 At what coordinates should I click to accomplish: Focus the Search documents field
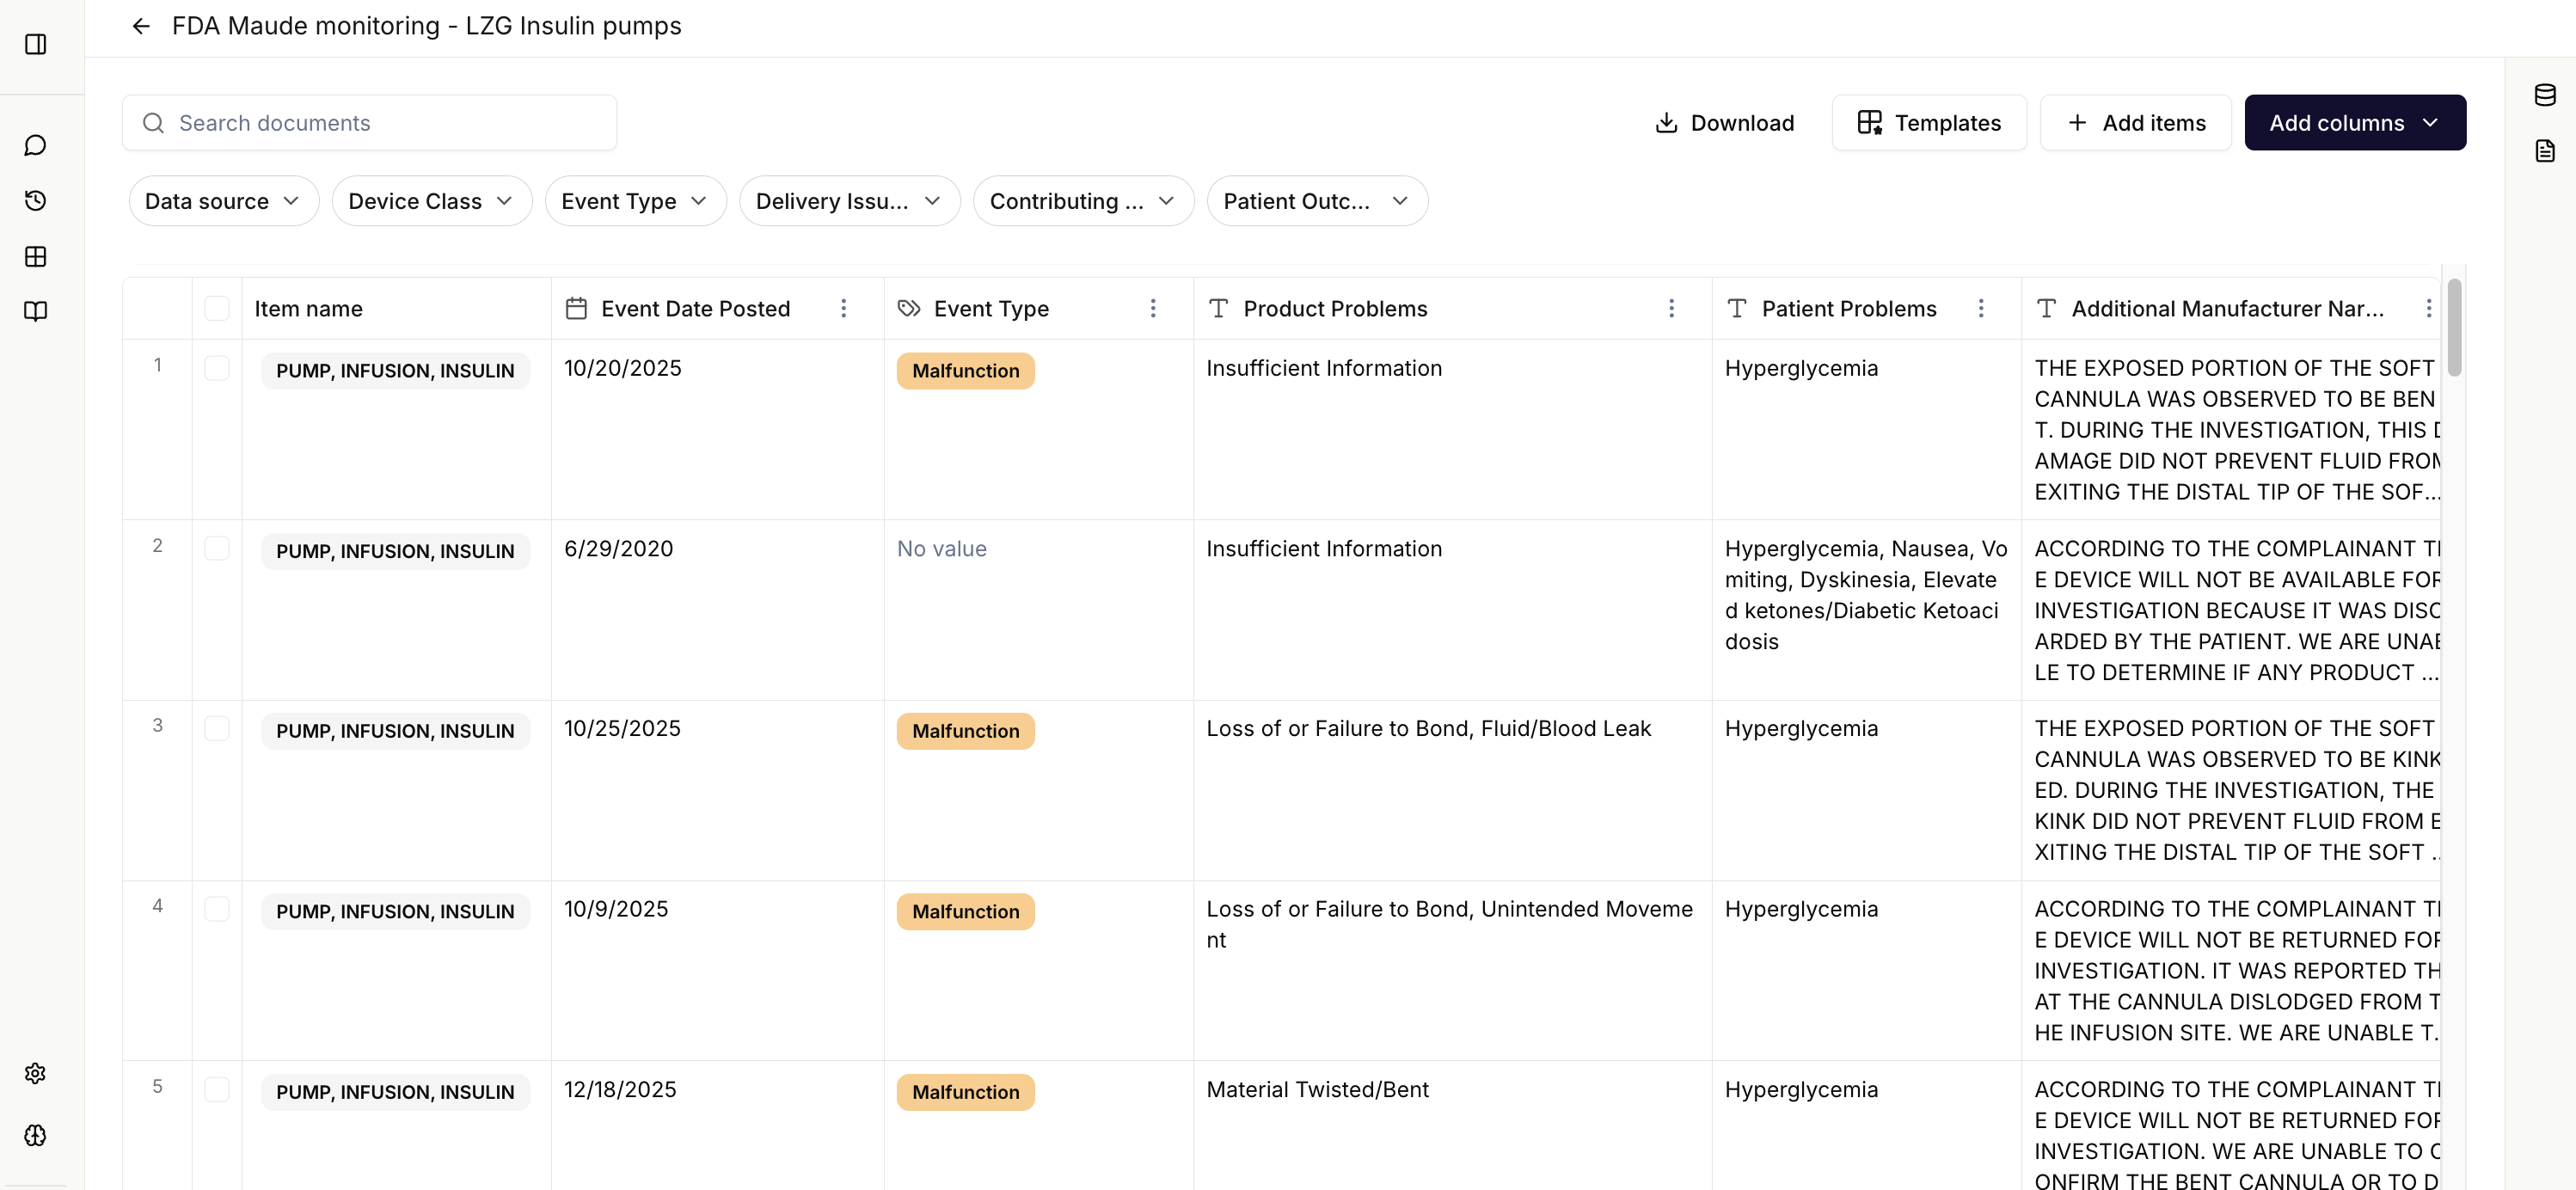[370, 123]
